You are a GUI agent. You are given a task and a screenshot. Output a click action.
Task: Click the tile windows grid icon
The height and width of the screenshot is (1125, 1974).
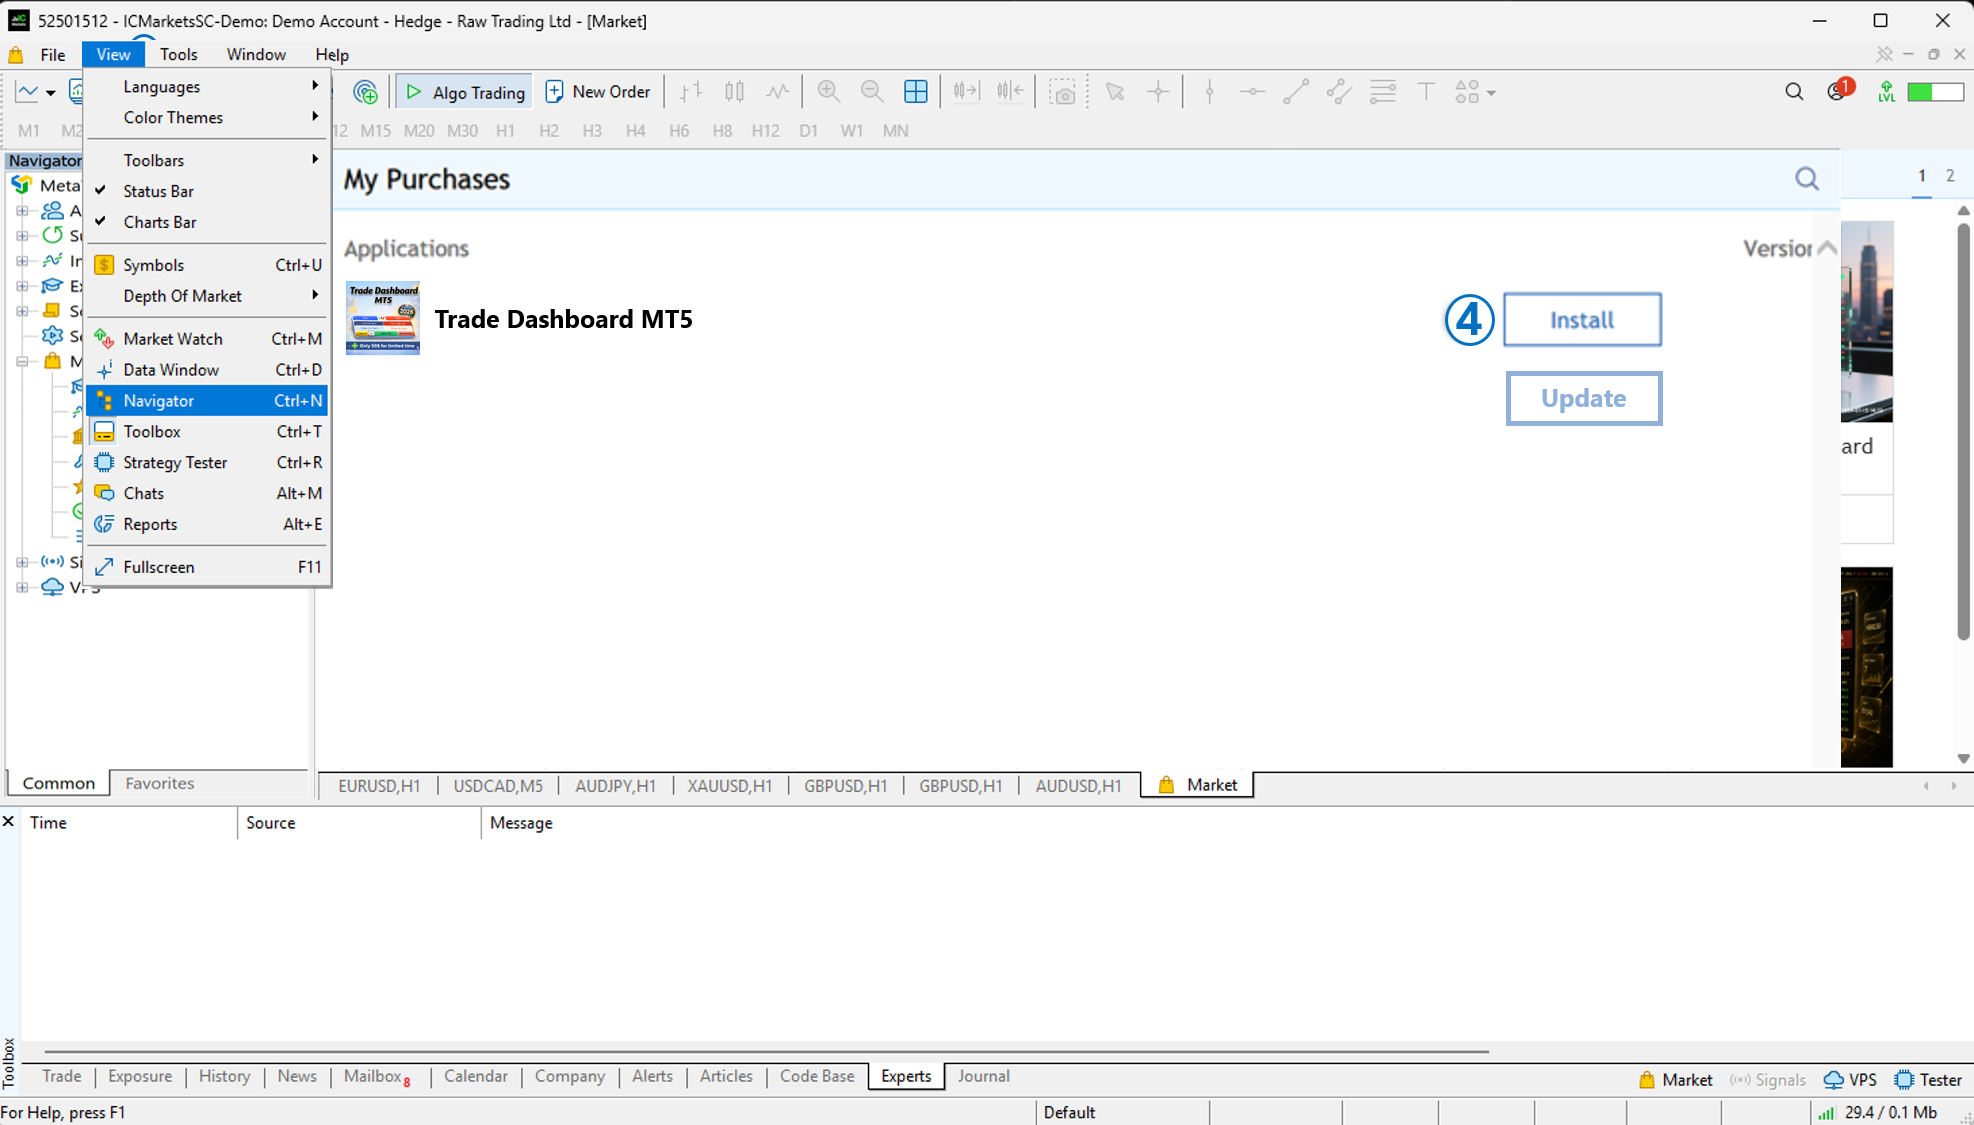tap(915, 92)
